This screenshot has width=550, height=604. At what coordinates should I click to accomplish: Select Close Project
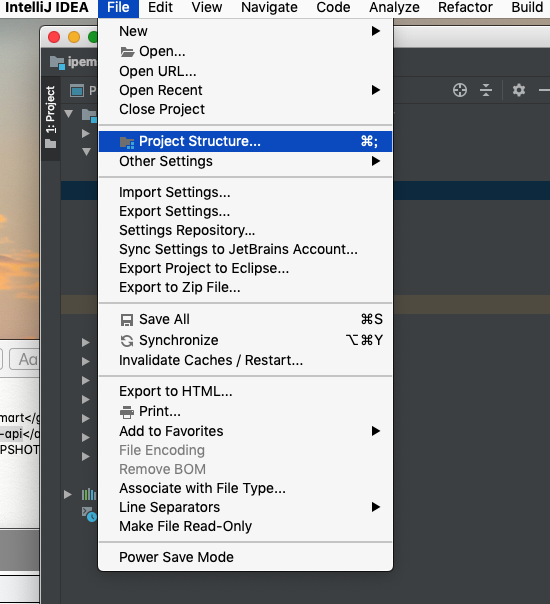pos(245,109)
